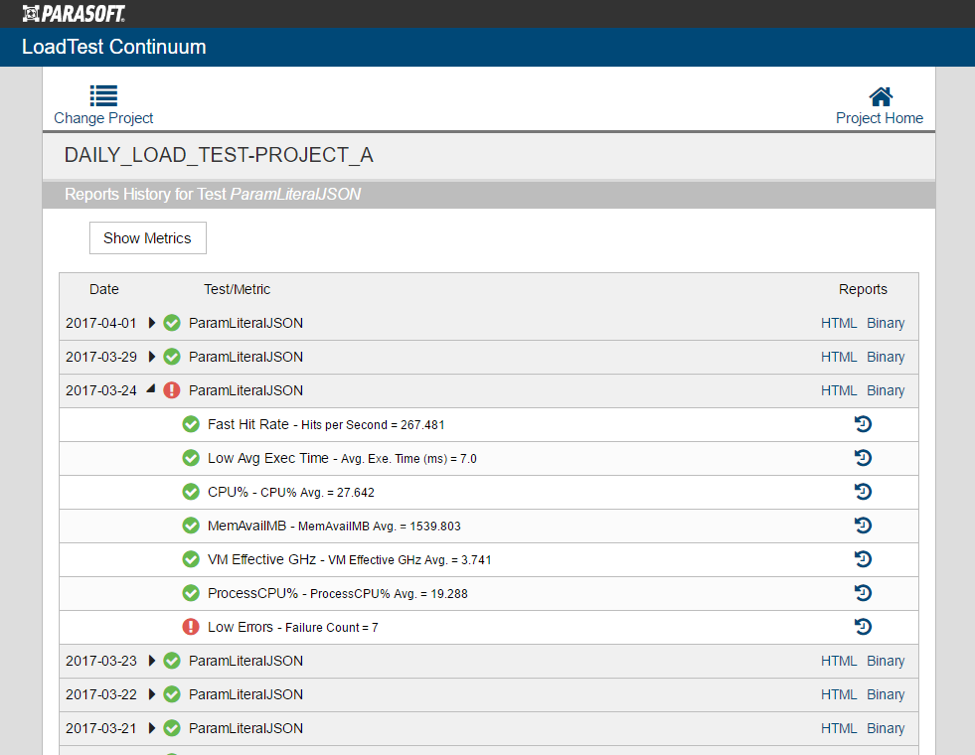Download Binary report for 2017-03-22

[885, 695]
